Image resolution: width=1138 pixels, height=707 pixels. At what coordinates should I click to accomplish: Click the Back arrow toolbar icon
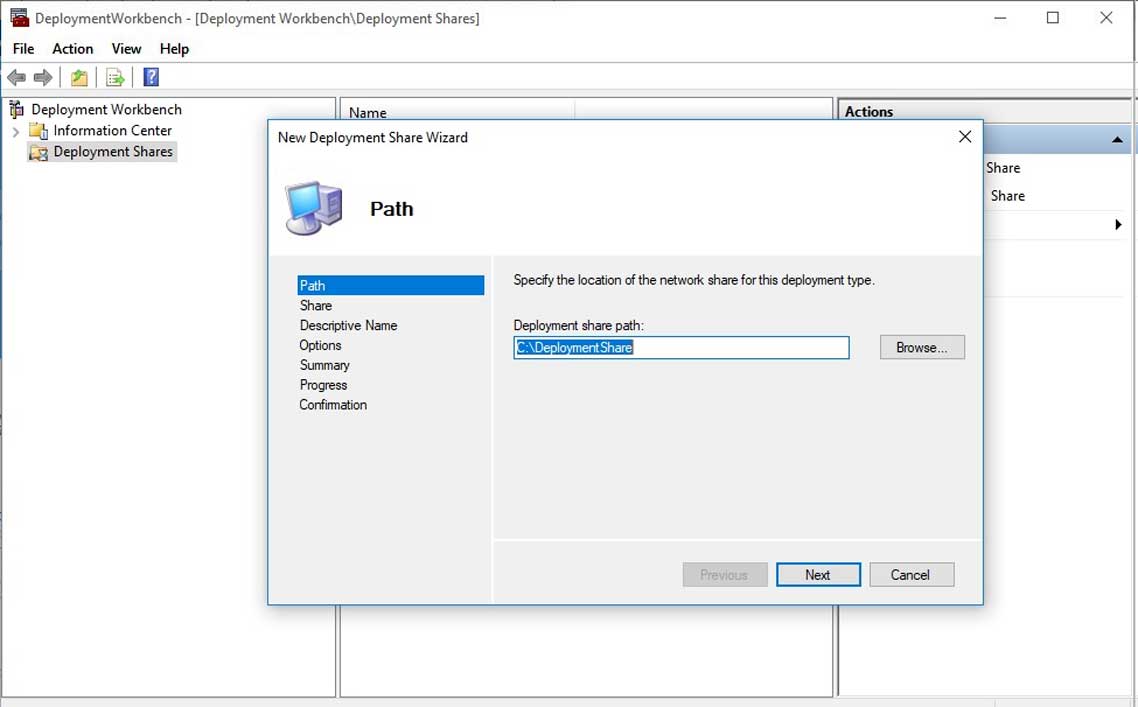16,77
